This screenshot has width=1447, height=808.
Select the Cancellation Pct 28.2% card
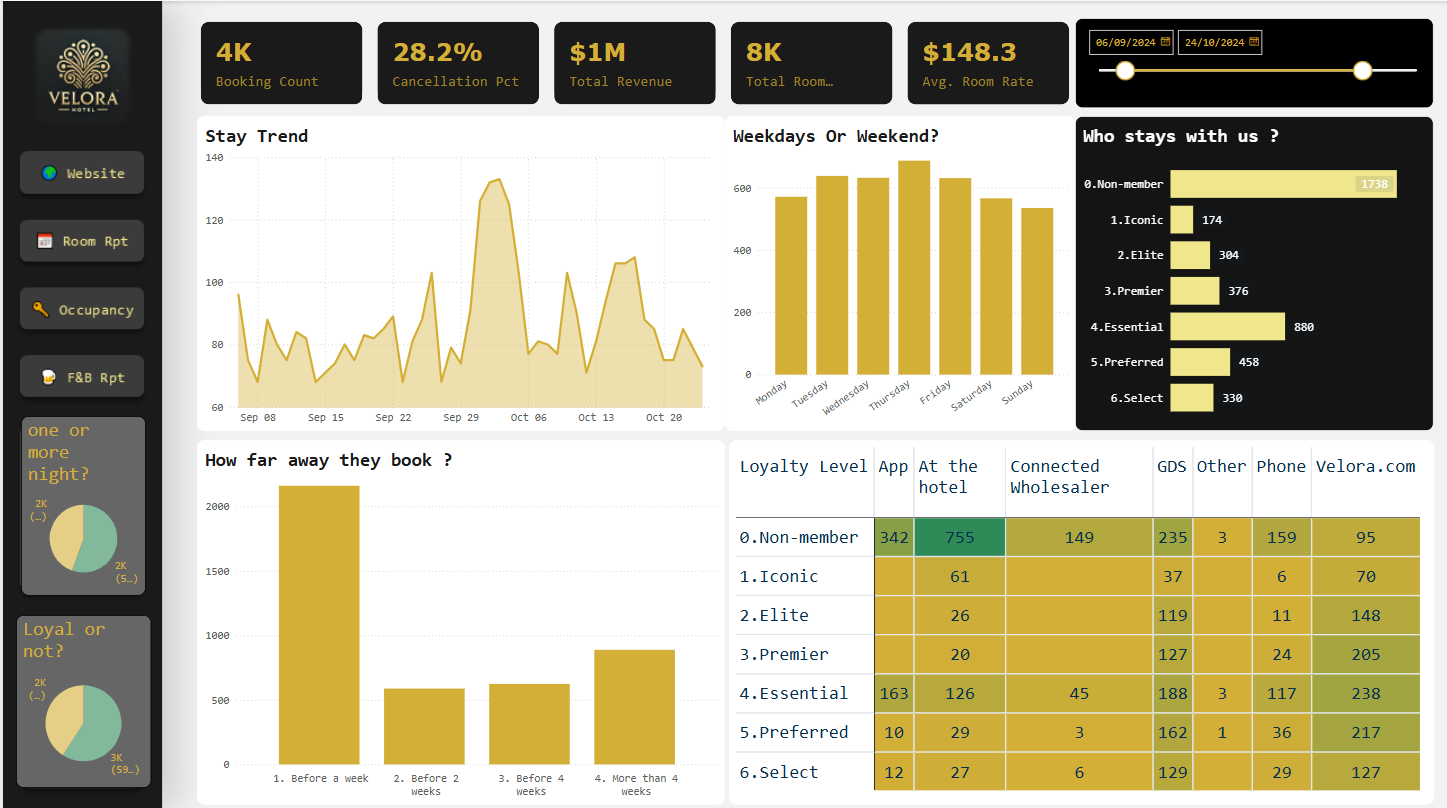tap(458, 63)
